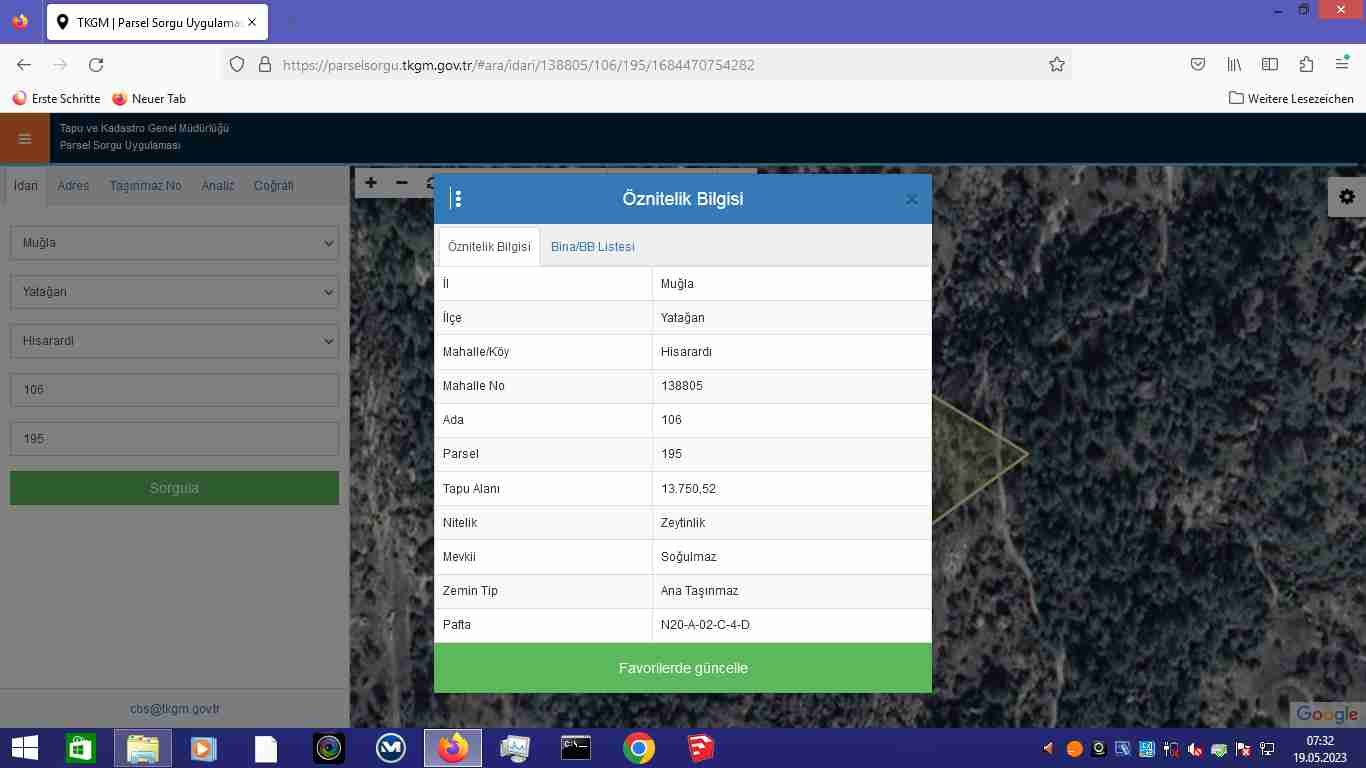
Task: Open the Coğrafi search tab
Action: coord(273,186)
